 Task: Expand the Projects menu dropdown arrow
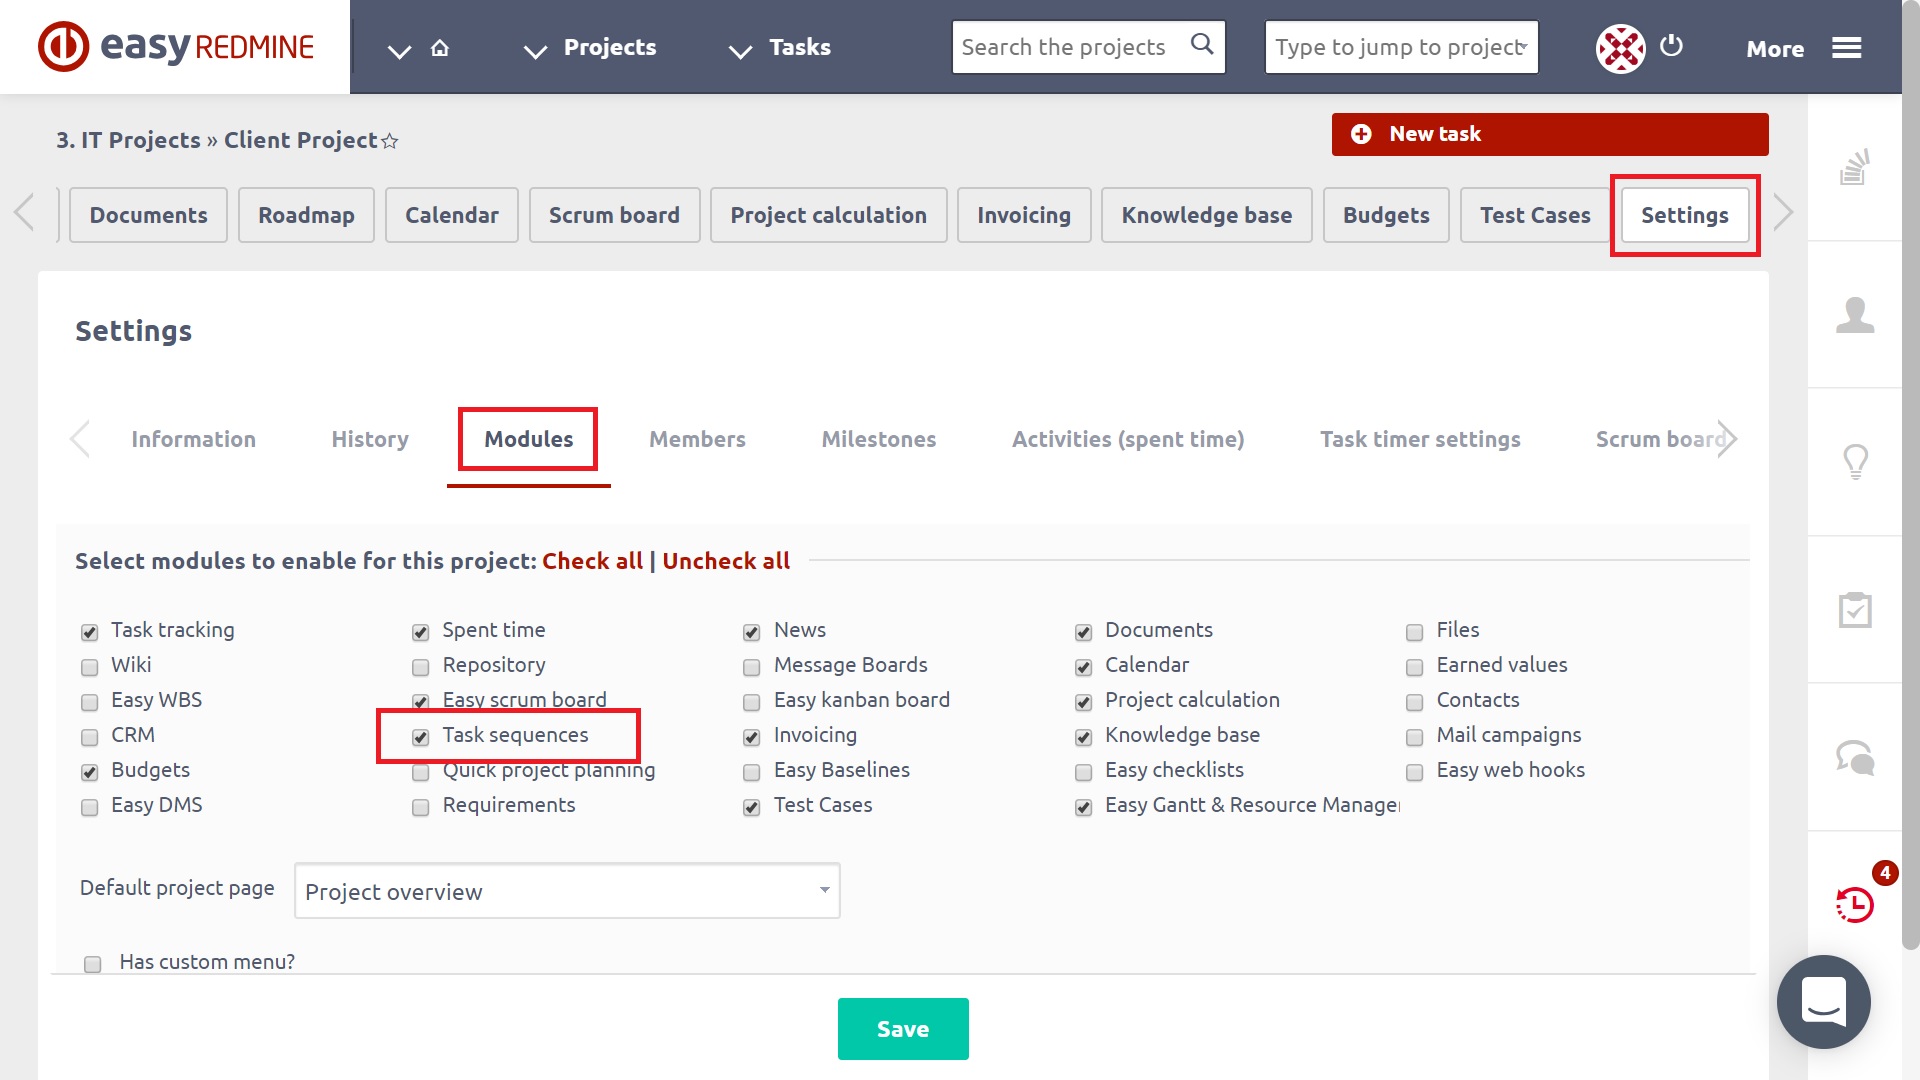535,50
